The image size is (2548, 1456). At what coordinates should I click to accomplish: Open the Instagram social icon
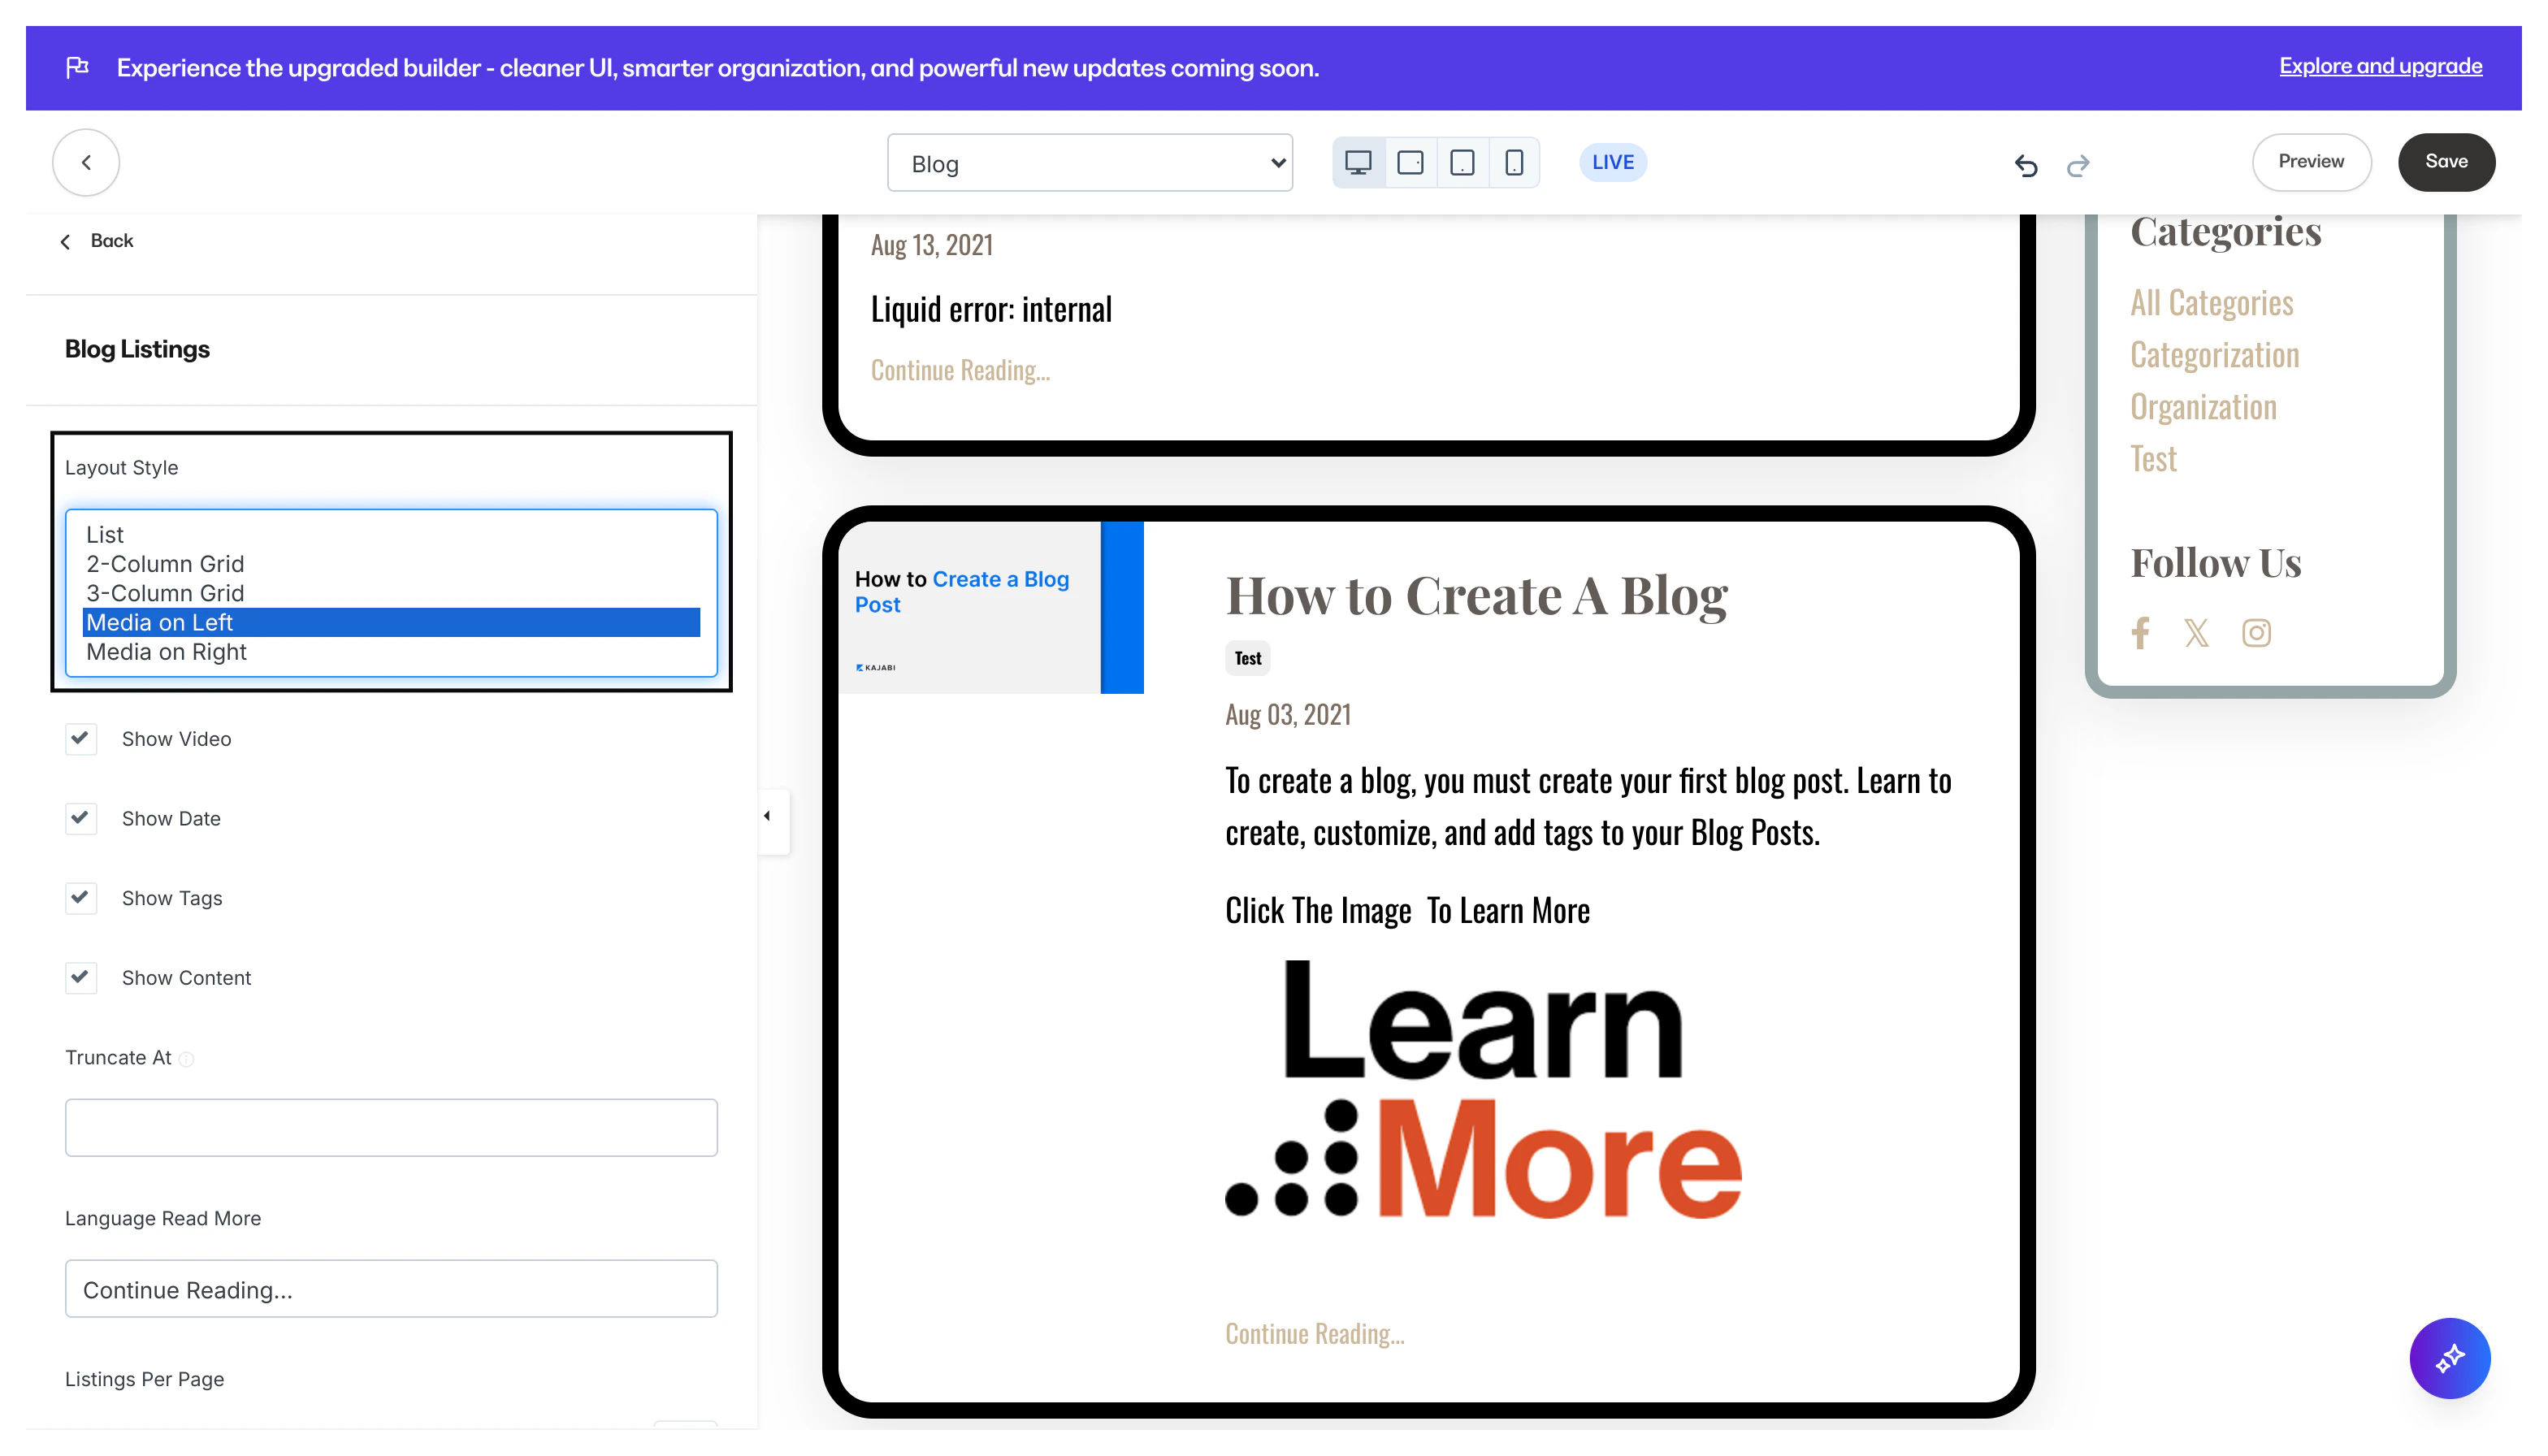(x=2256, y=633)
